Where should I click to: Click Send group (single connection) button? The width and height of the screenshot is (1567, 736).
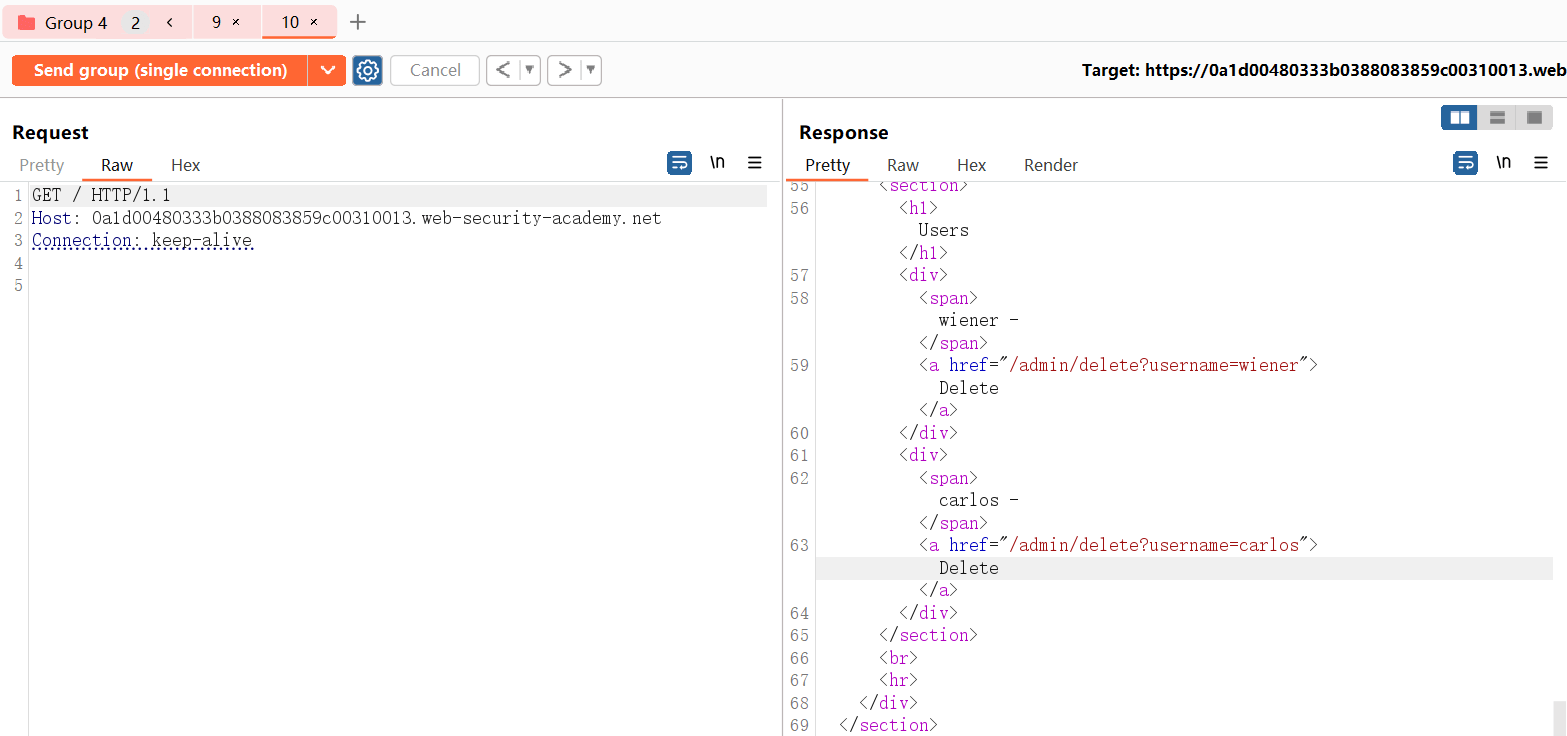click(x=160, y=70)
